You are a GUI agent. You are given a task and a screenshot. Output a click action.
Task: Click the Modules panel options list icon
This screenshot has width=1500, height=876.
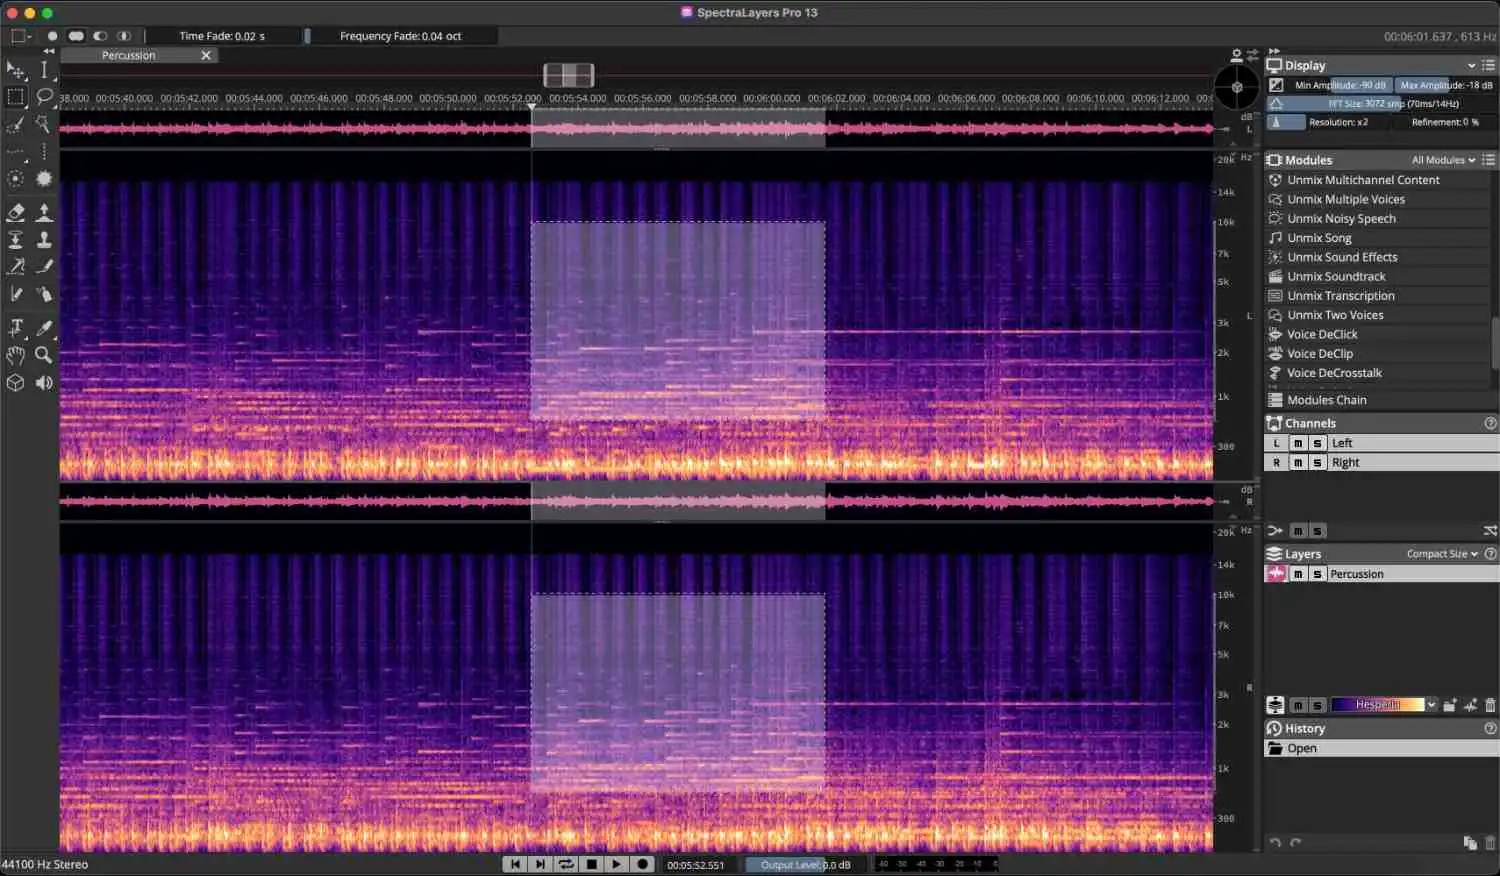[x=1489, y=160]
